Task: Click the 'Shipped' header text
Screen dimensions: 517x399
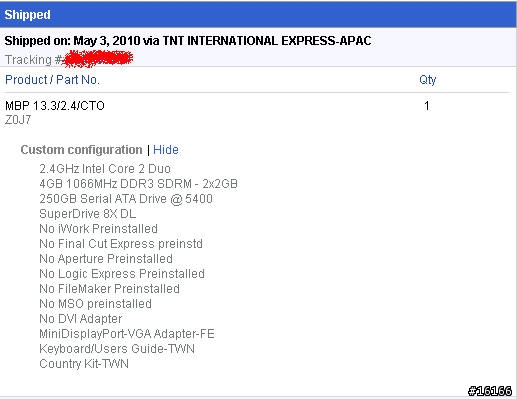Action: coord(27,15)
